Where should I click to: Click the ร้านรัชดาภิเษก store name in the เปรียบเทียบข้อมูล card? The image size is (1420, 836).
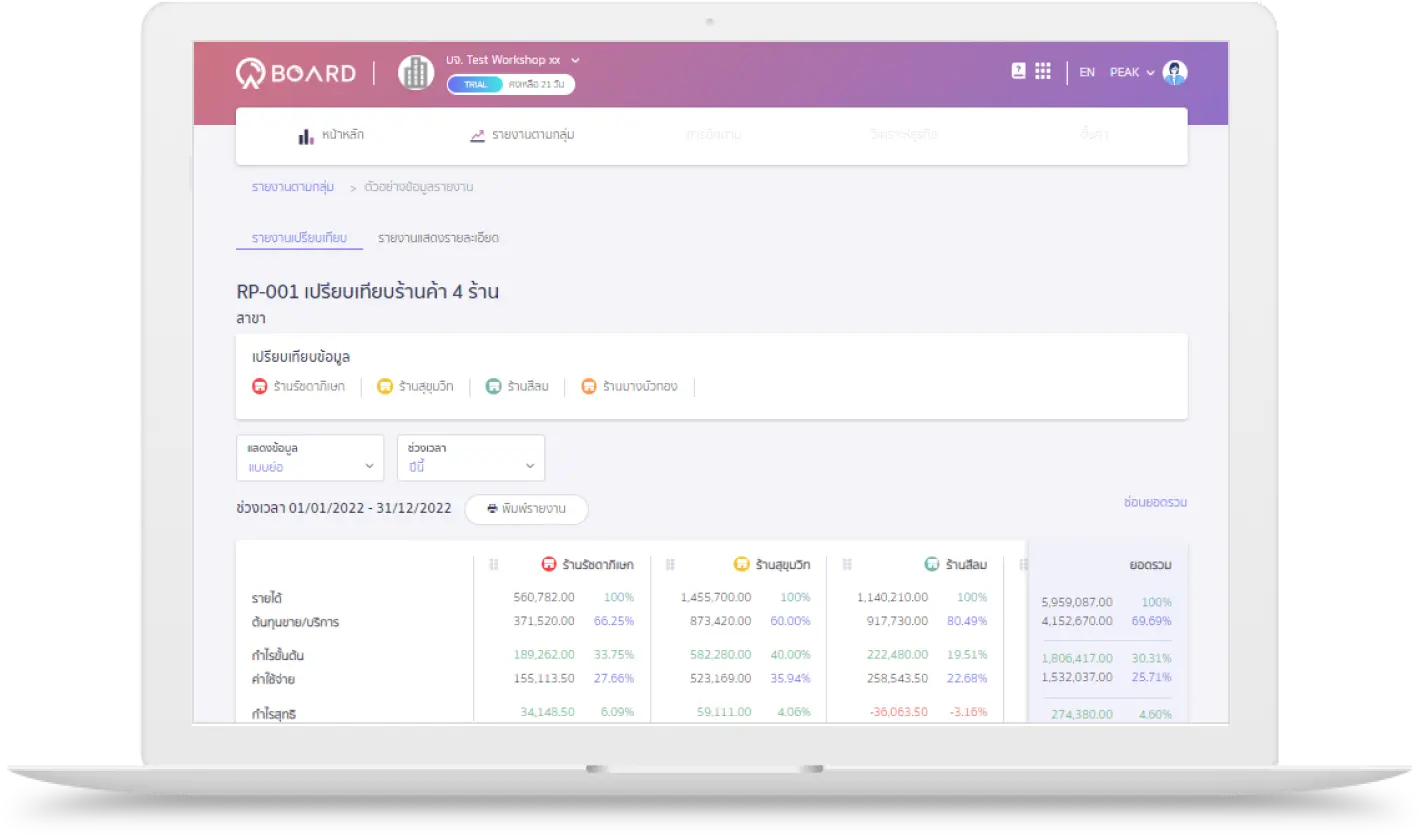coord(309,386)
